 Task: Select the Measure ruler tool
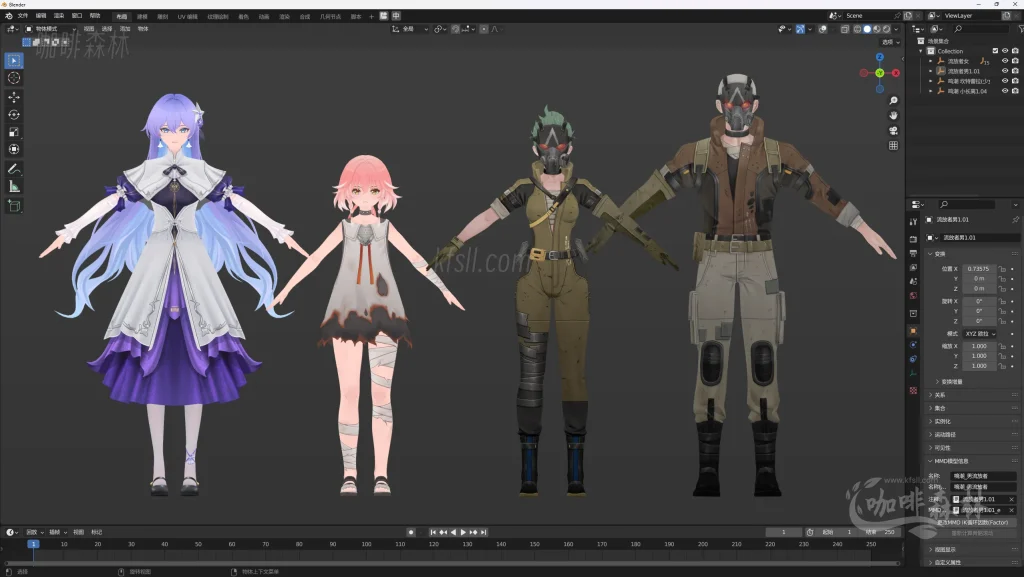(14, 186)
